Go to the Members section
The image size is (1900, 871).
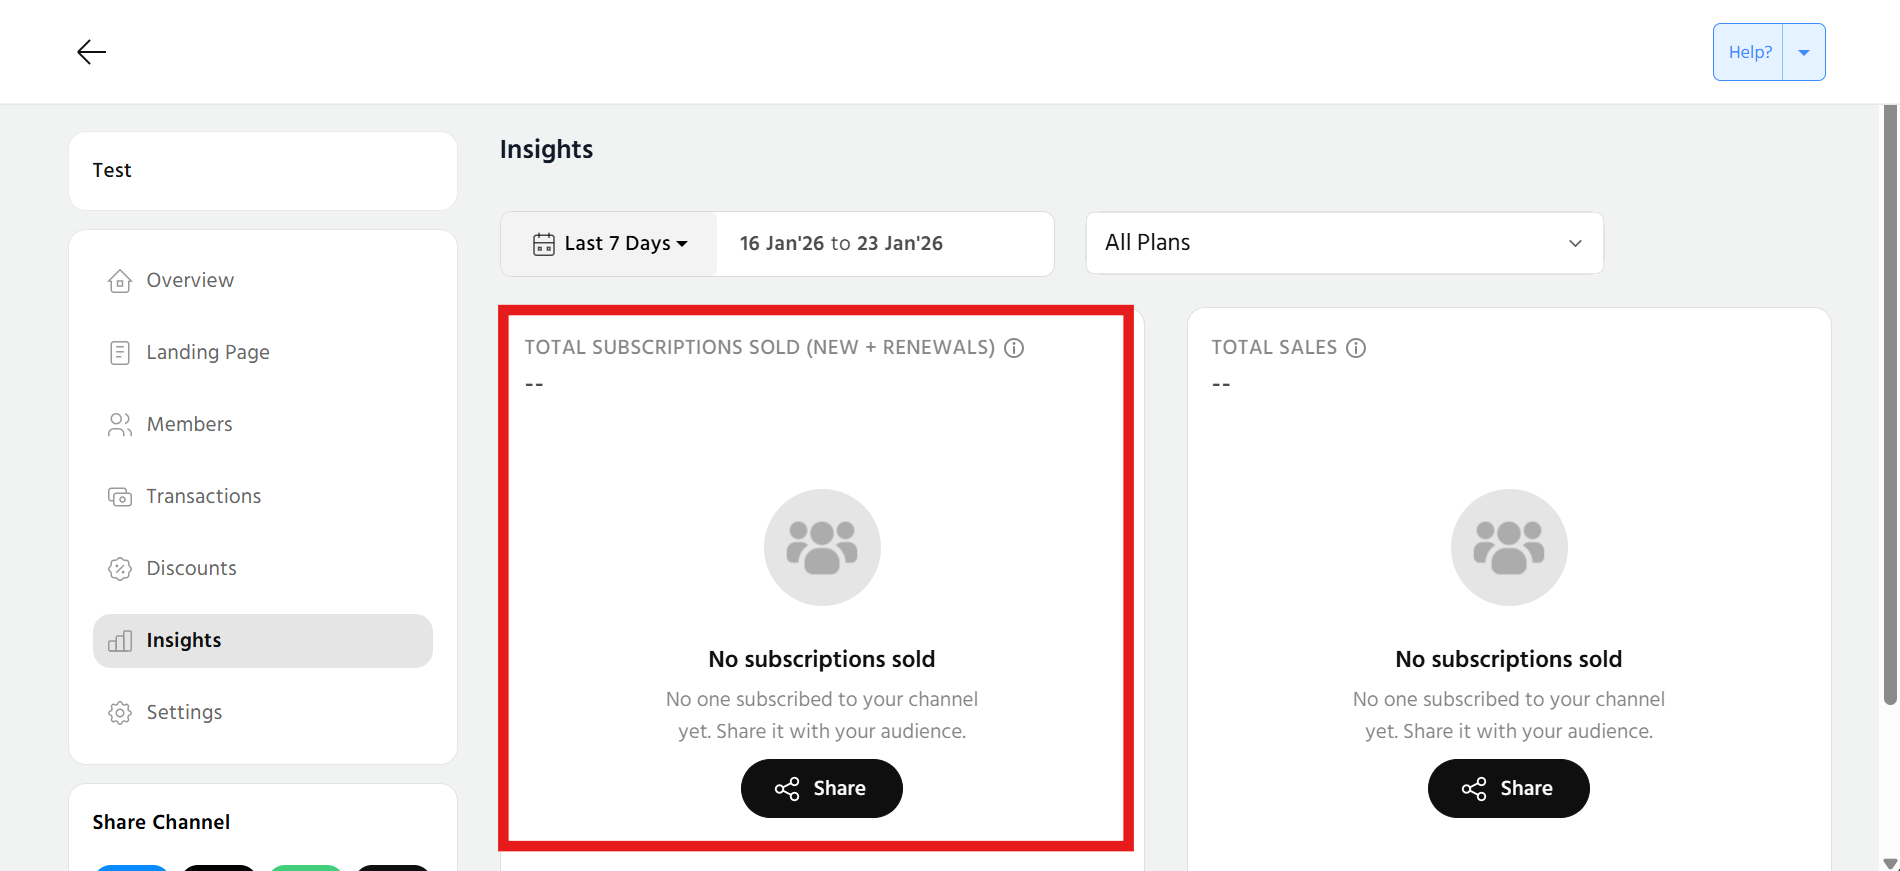tap(189, 425)
